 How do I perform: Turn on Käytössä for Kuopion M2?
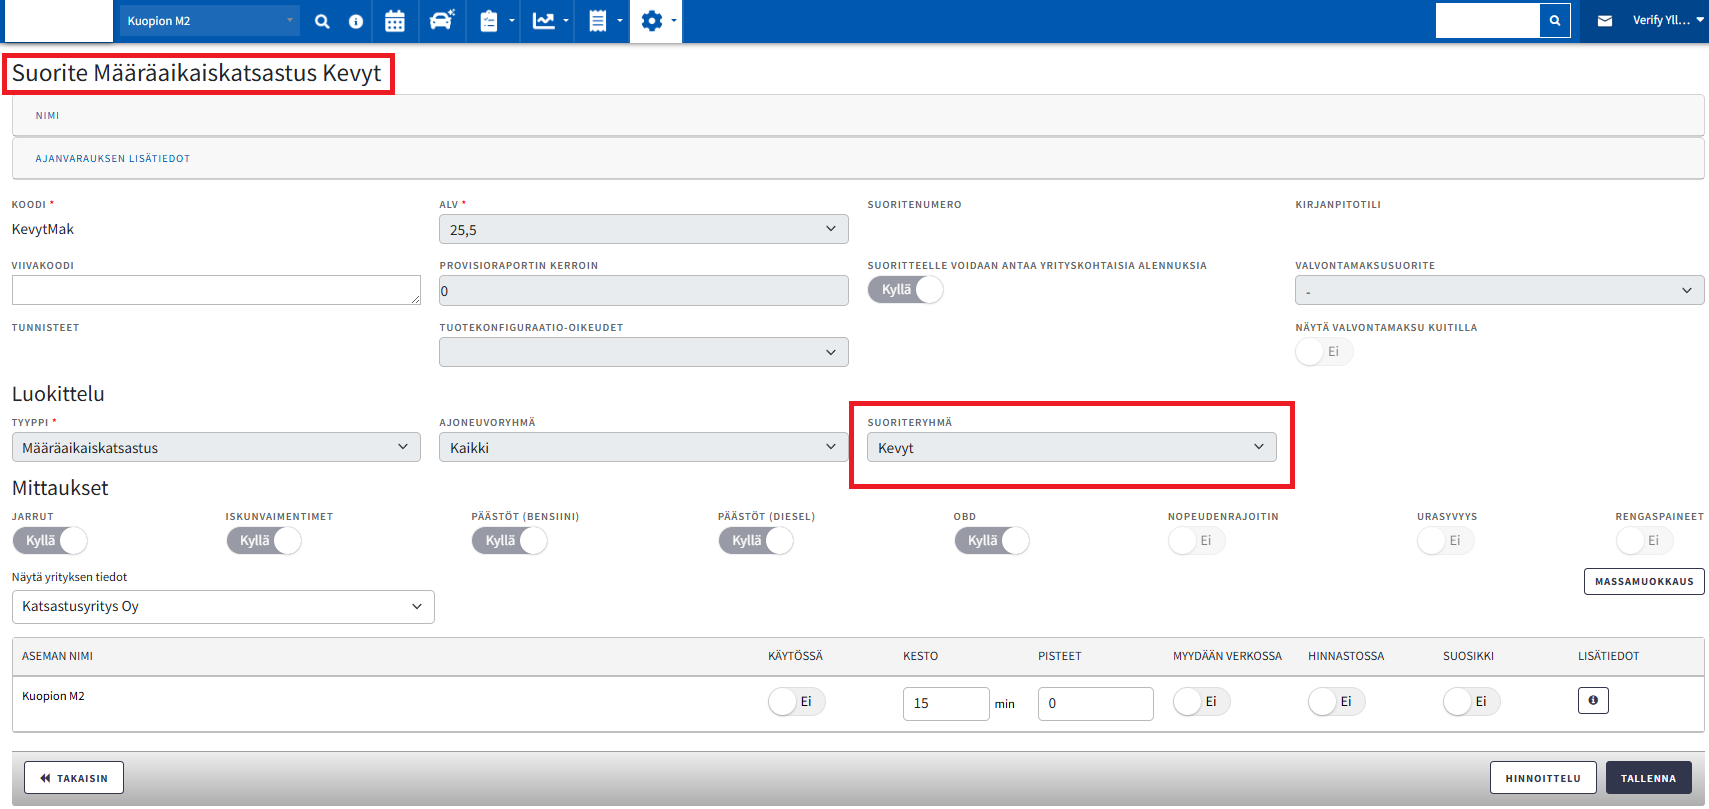(x=796, y=702)
